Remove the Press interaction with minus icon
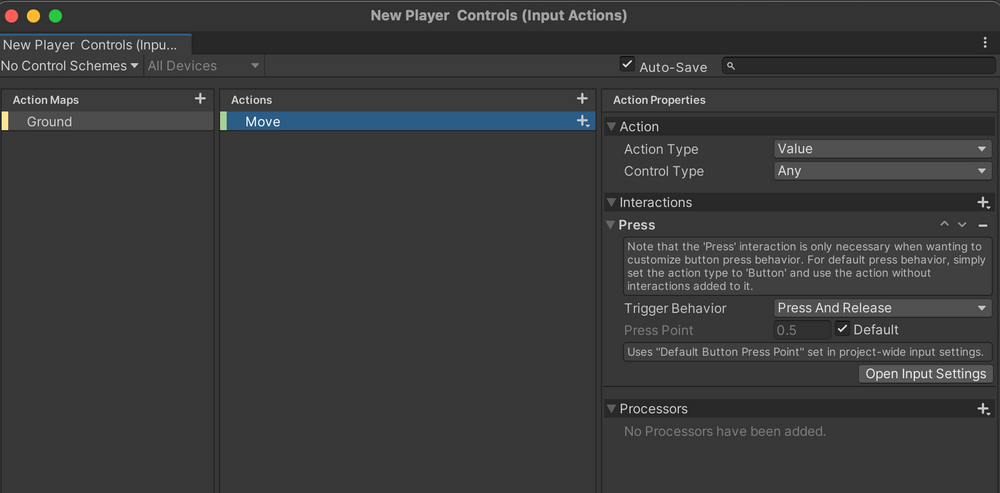 click(x=983, y=226)
